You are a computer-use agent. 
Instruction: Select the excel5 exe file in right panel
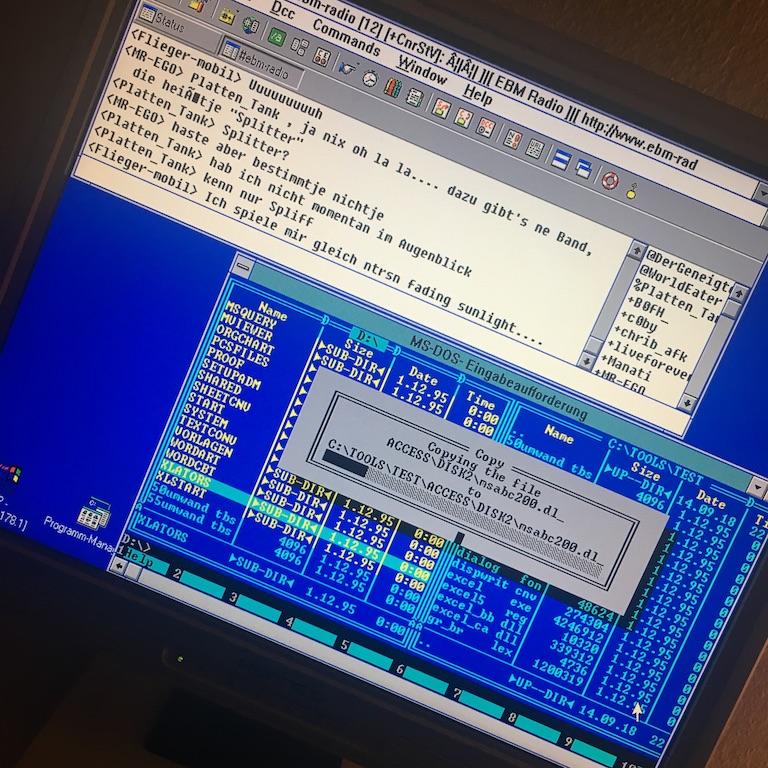click(x=484, y=603)
